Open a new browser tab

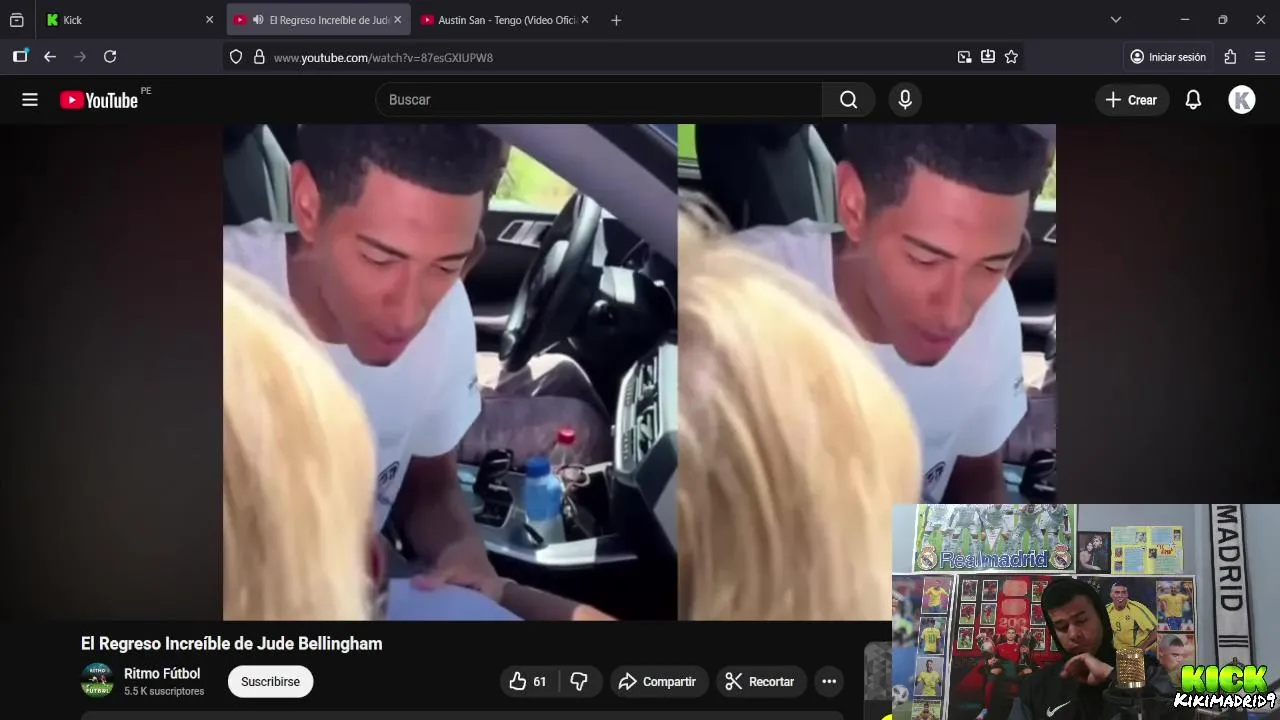point(616,20)
